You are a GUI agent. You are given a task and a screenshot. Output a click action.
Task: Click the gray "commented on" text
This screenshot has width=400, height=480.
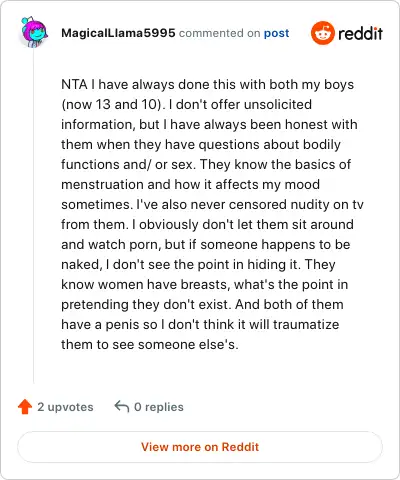(219, 33)
